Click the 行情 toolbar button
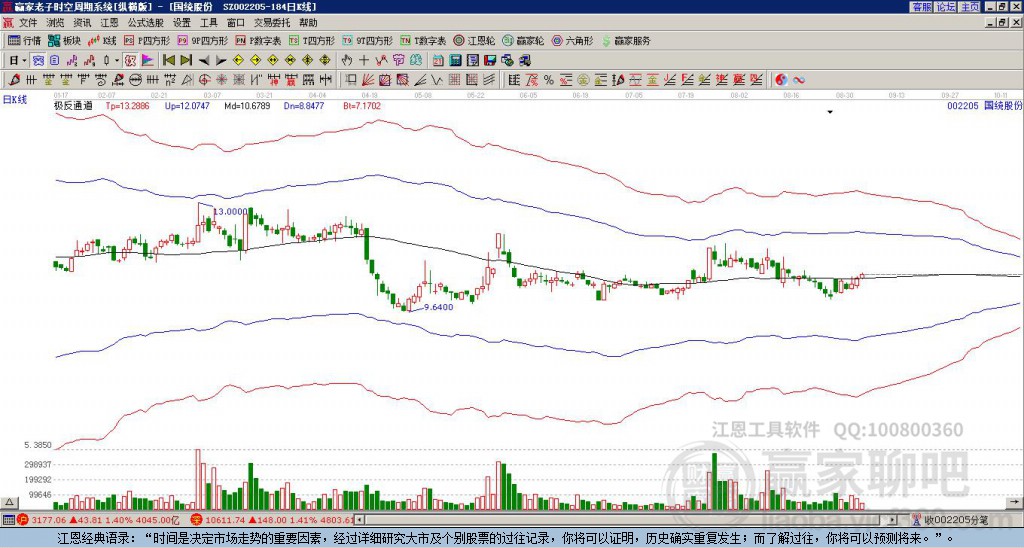Image resolution: width=1024 pixels, height=548 pixels. 24,40
